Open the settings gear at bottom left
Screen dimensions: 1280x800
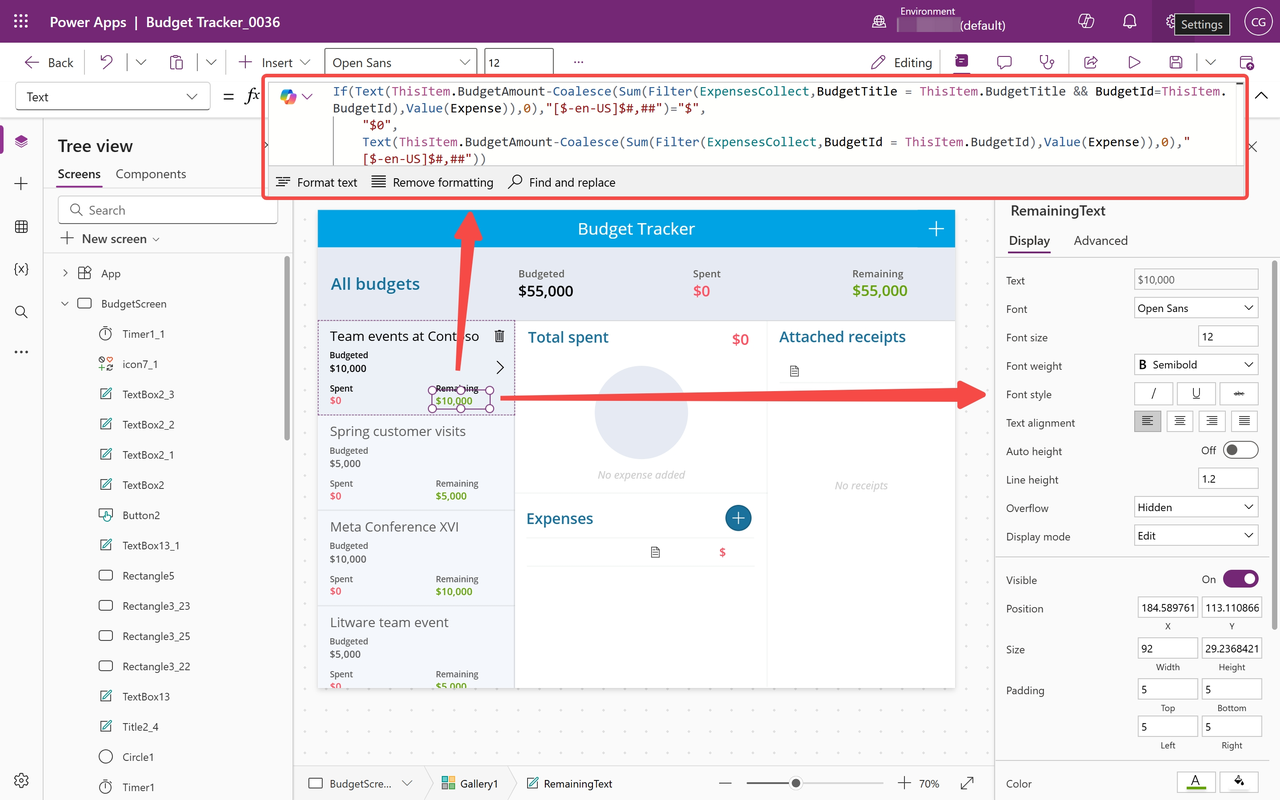[x=21, y=780]
